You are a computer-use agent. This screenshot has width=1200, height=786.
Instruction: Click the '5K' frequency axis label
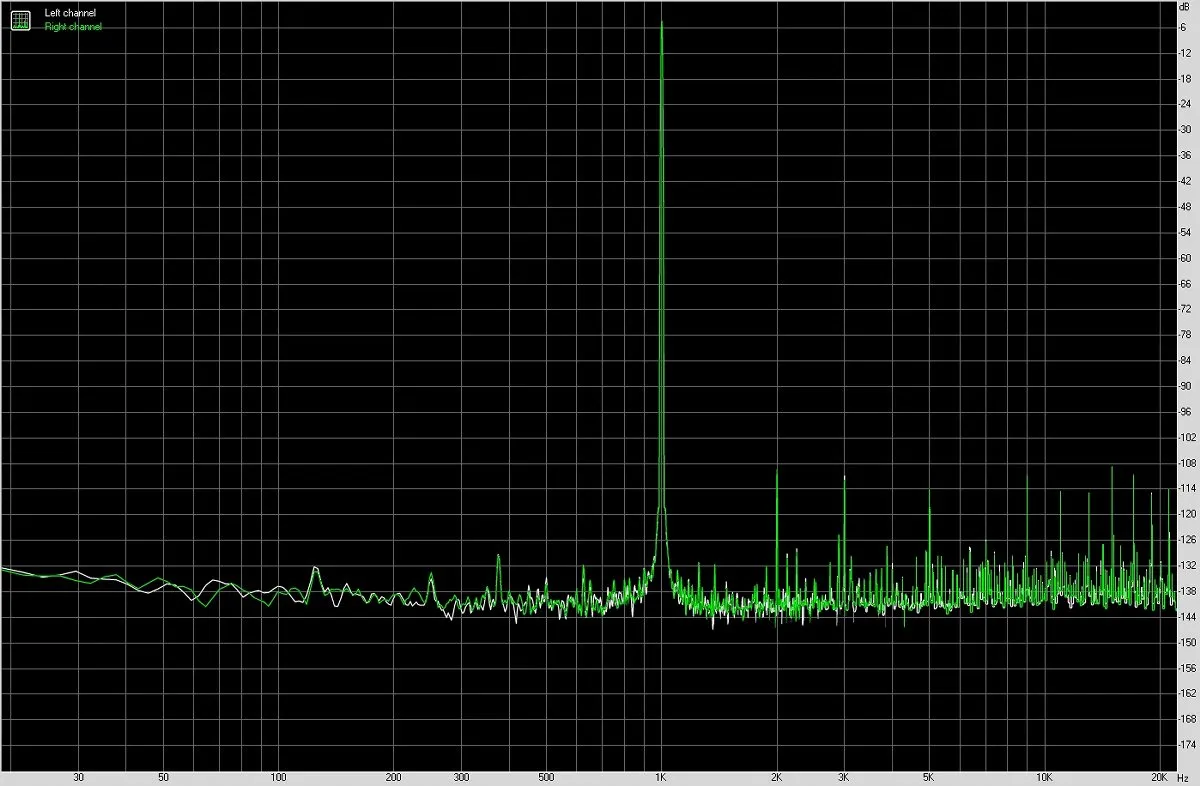click(x=928, y=777)
